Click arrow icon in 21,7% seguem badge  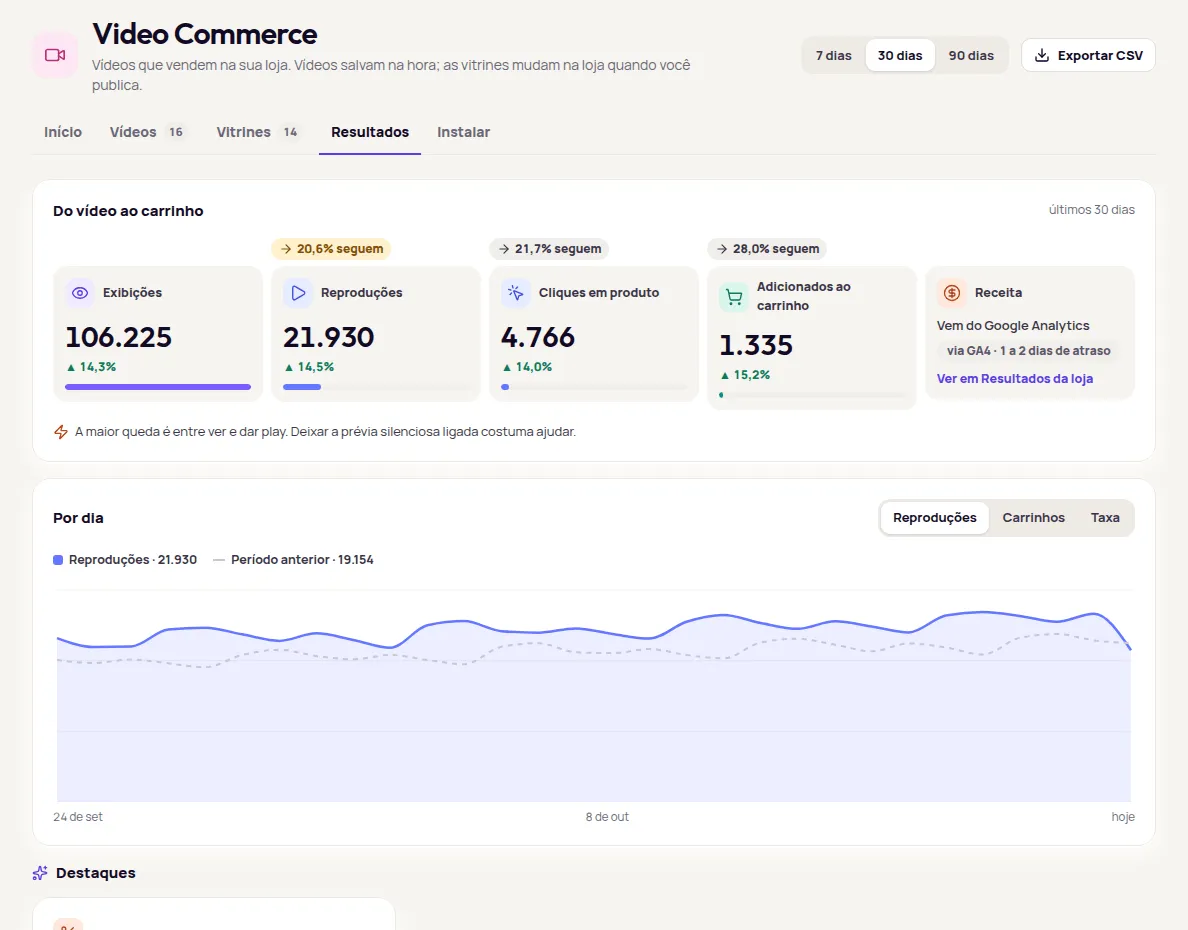click(x=504, y=249)
